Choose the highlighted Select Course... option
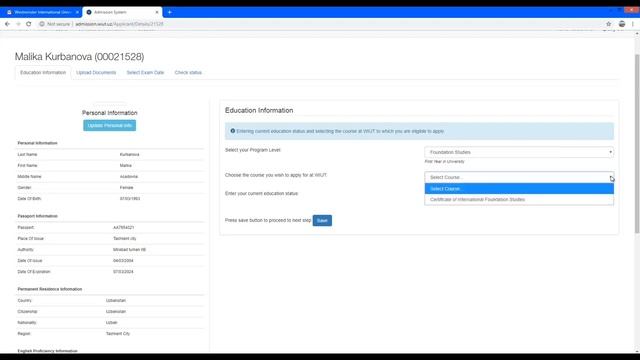 519,189
